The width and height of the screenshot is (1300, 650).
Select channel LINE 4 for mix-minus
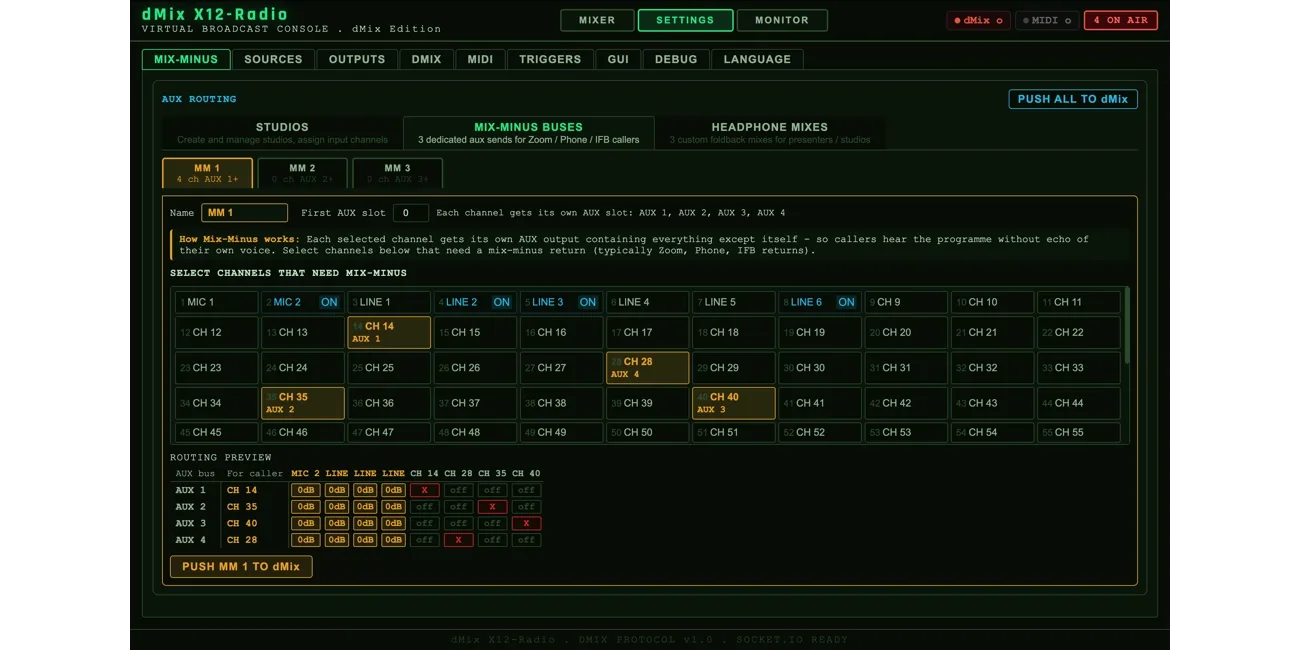[x=647, y=302]
